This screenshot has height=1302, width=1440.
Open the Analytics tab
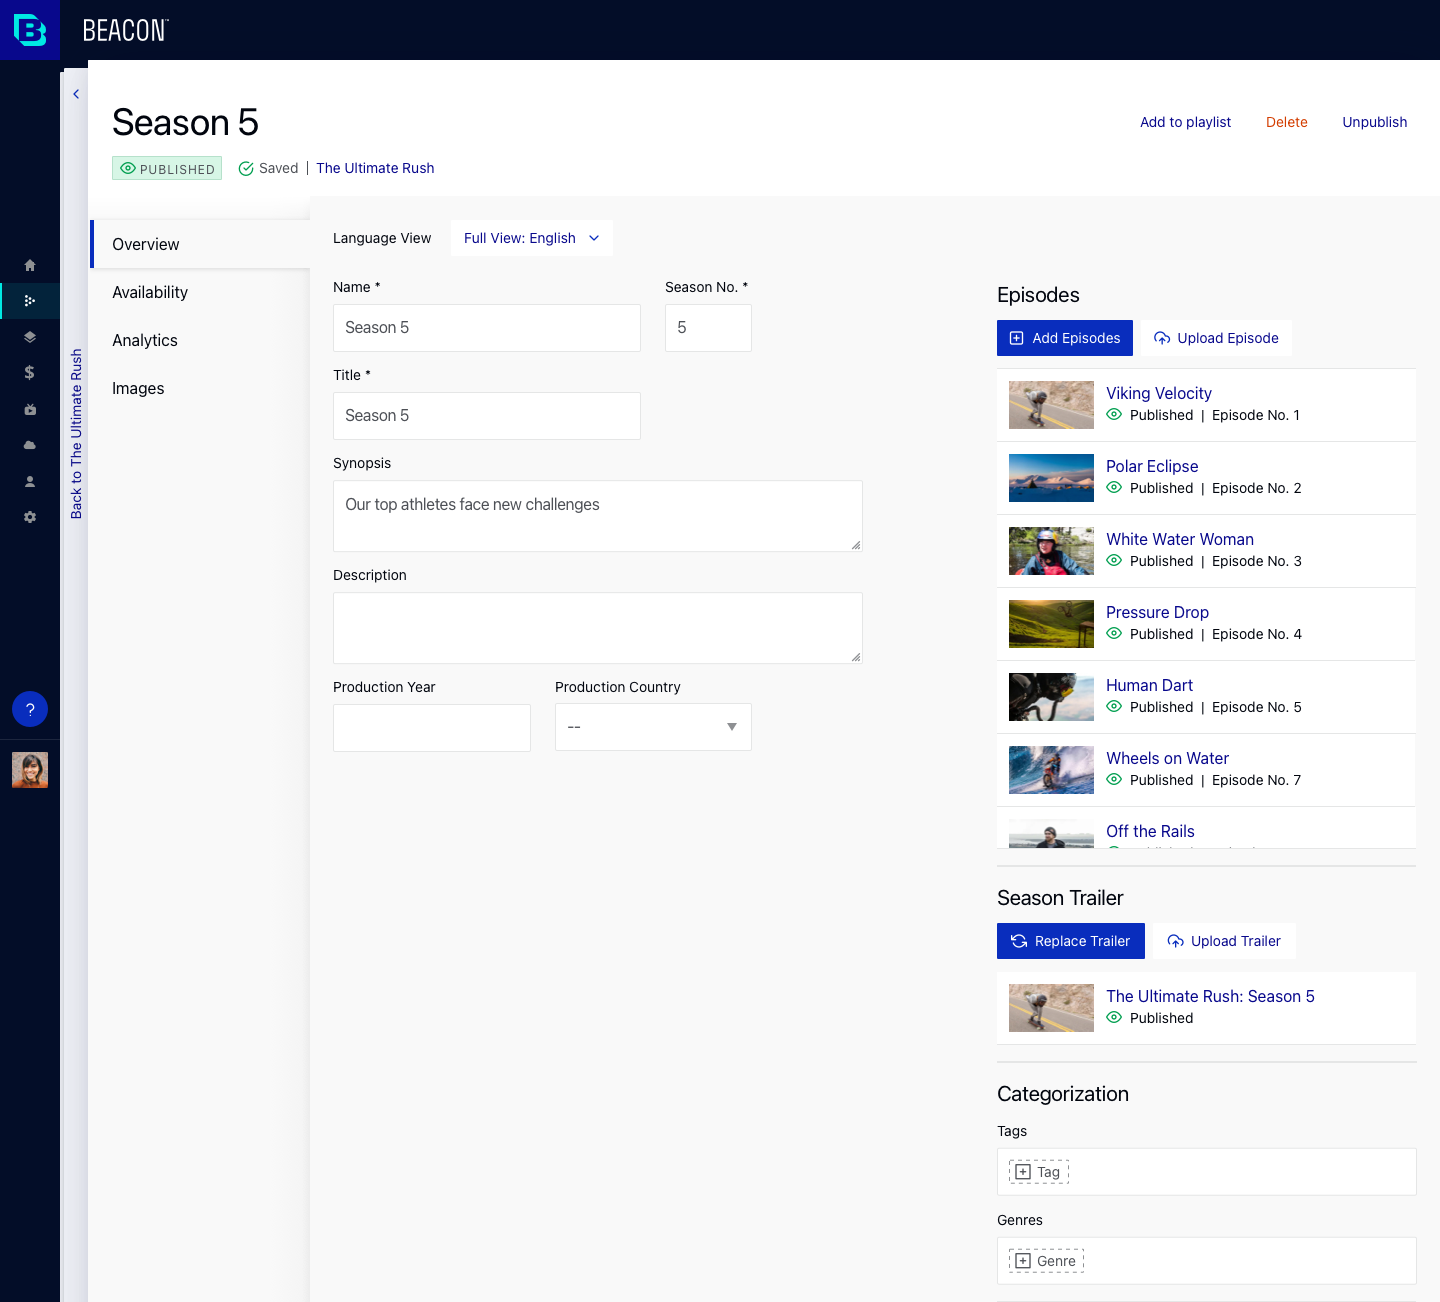click(144, 340)
